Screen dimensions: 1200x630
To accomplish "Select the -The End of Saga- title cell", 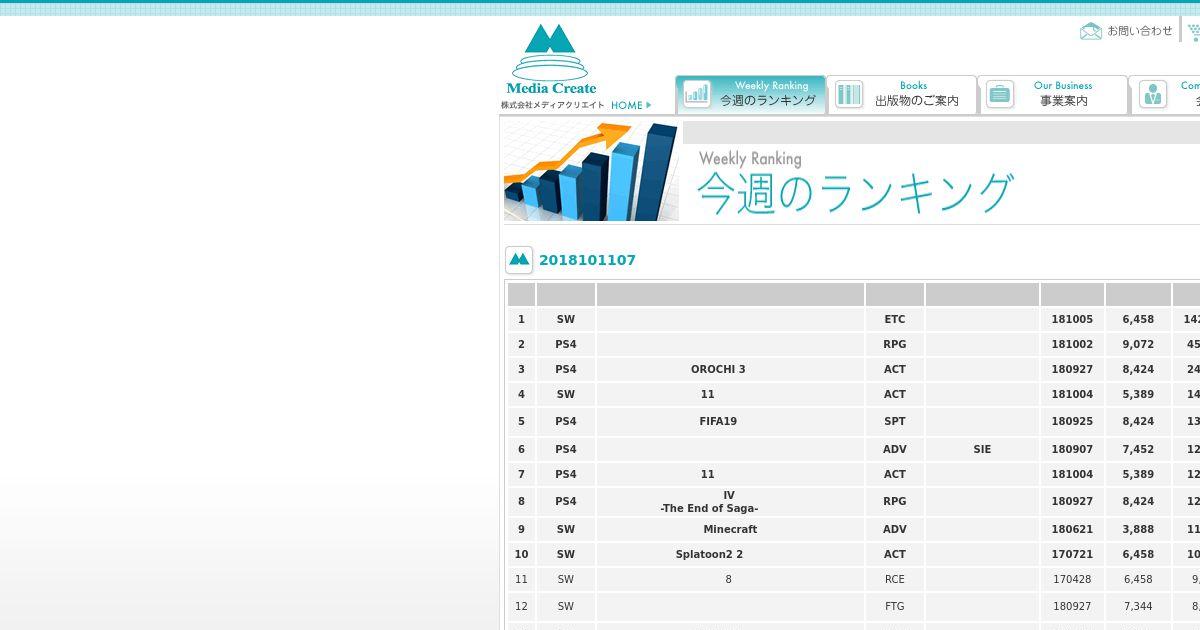I will (x=730, y=501).
